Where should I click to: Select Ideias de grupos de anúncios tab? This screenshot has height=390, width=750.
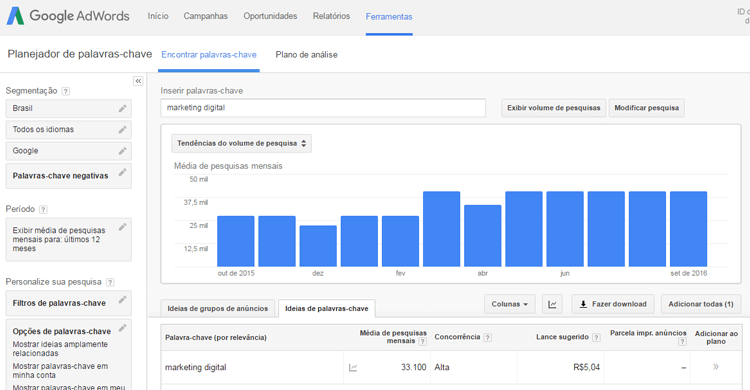click(x=218, y=309)
